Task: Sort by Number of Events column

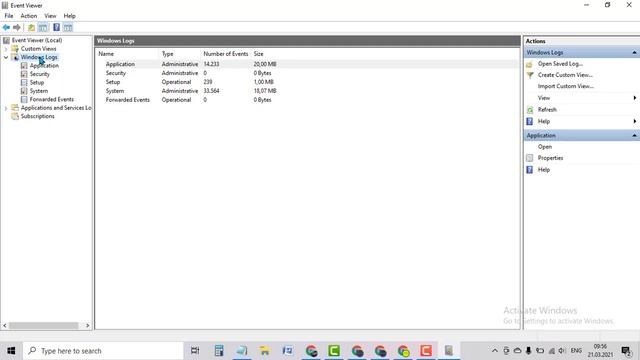Action: point(226,54)
